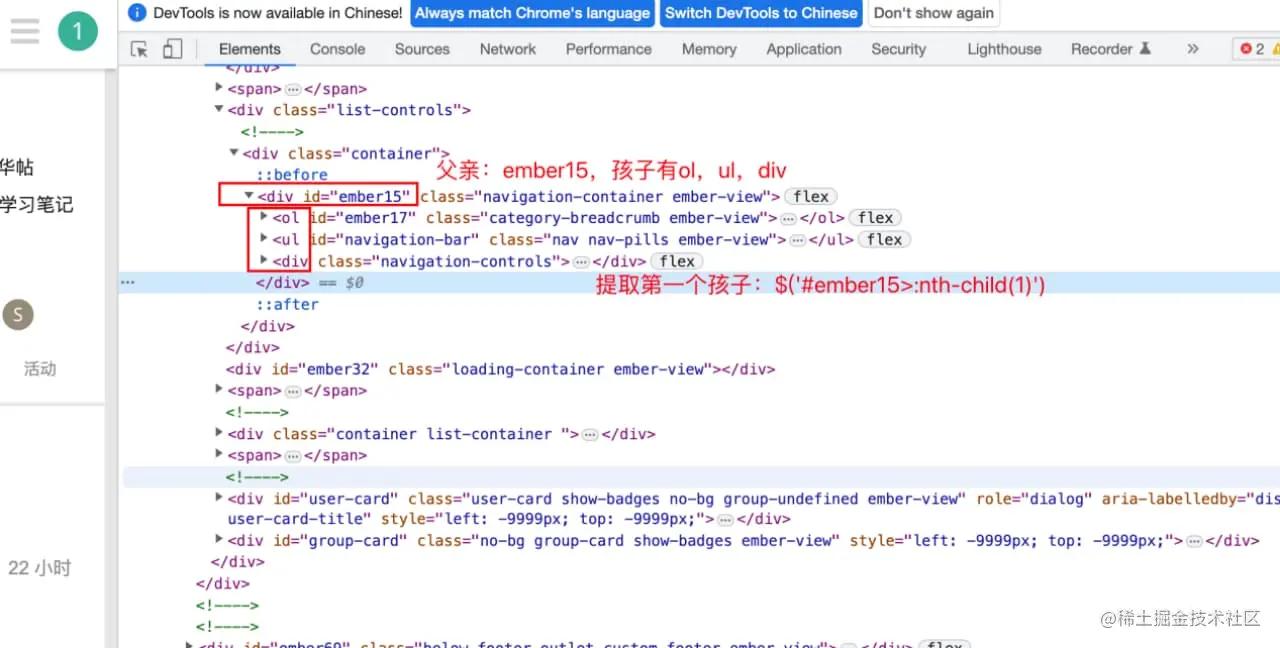
Task: Switch to the Console tab
Action: 337,48
